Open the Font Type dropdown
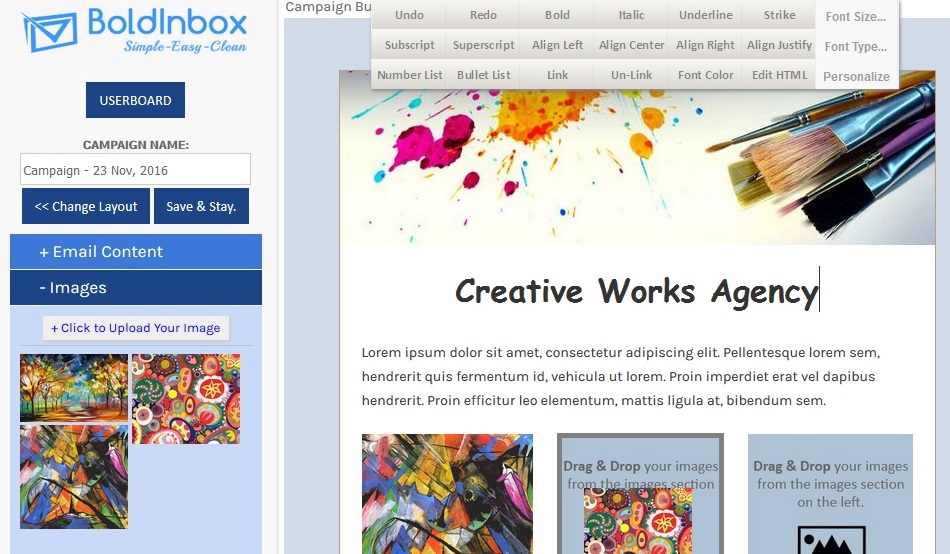Screen dimensions: 950x554 click(855, 47)
